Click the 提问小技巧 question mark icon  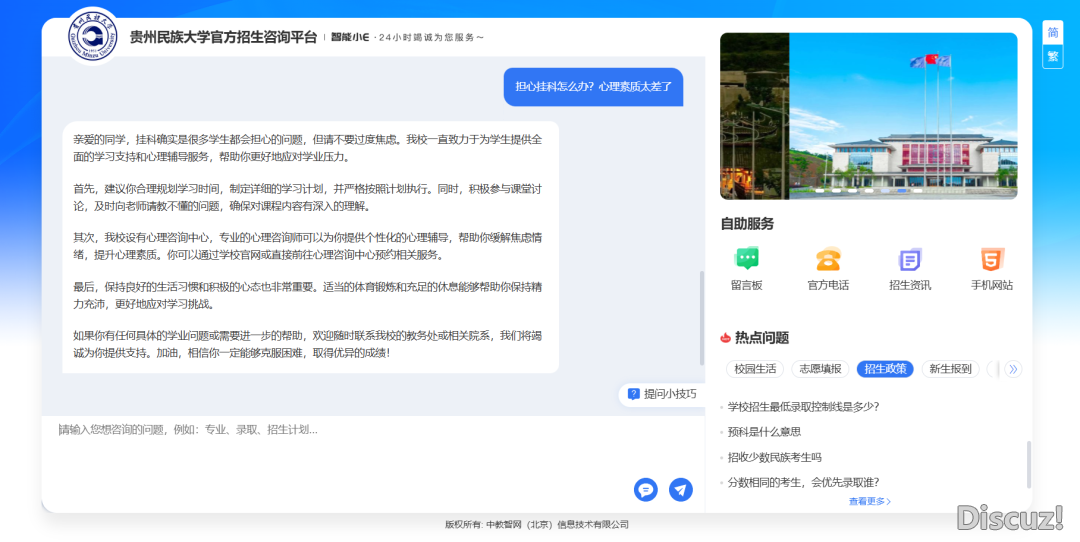[x=633, y=394]
